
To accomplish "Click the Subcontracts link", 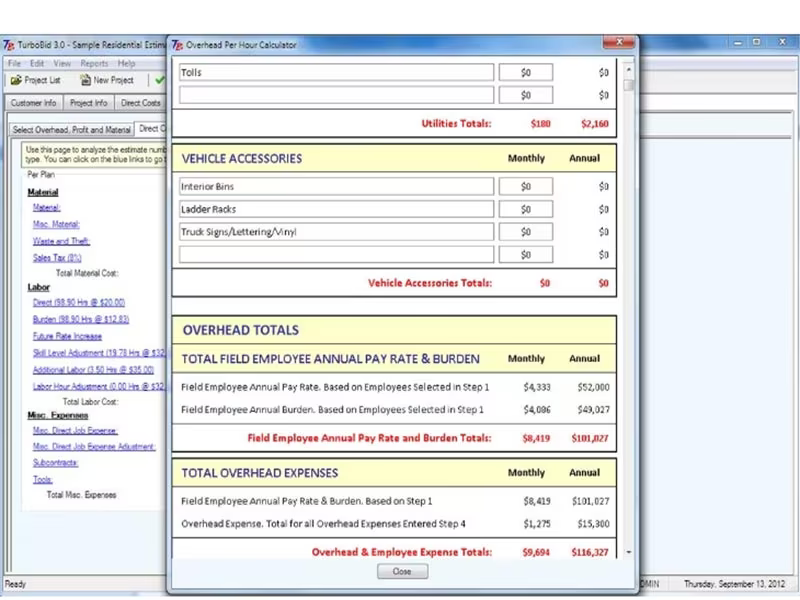I will (56, 463).
